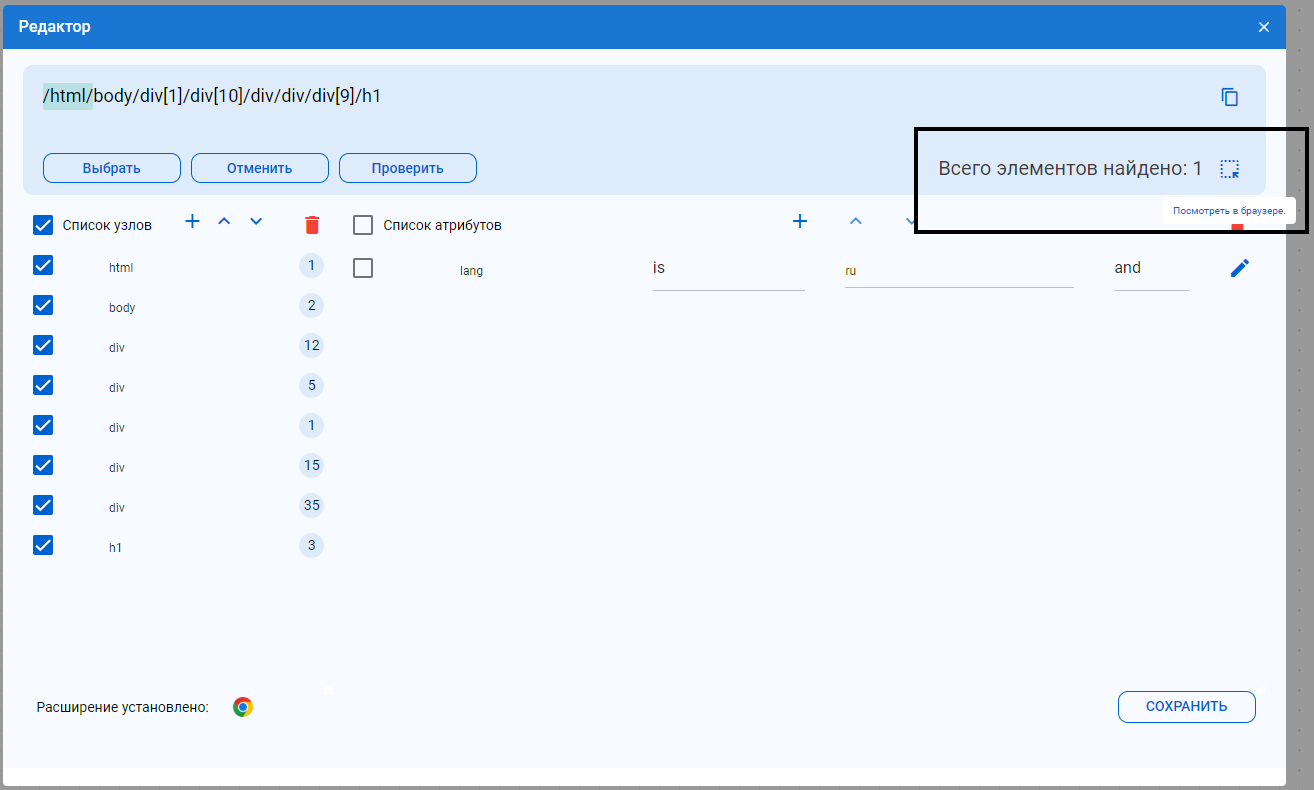
Task: Uncheck the div node with badge 35
Action: 43,505
